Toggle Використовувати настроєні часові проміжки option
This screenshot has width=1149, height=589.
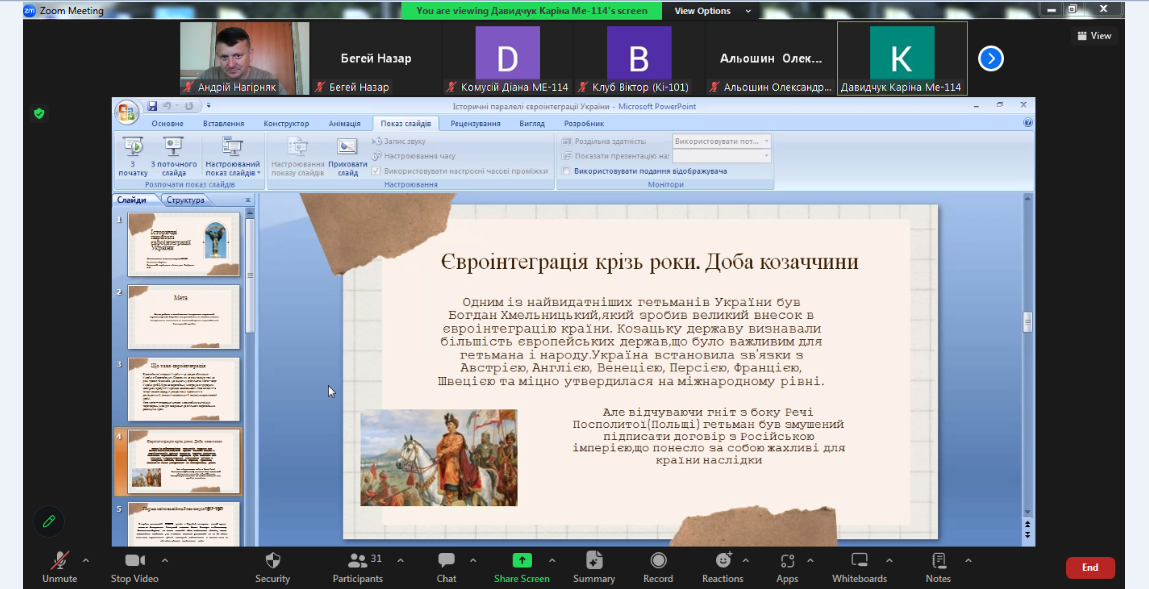377,172
